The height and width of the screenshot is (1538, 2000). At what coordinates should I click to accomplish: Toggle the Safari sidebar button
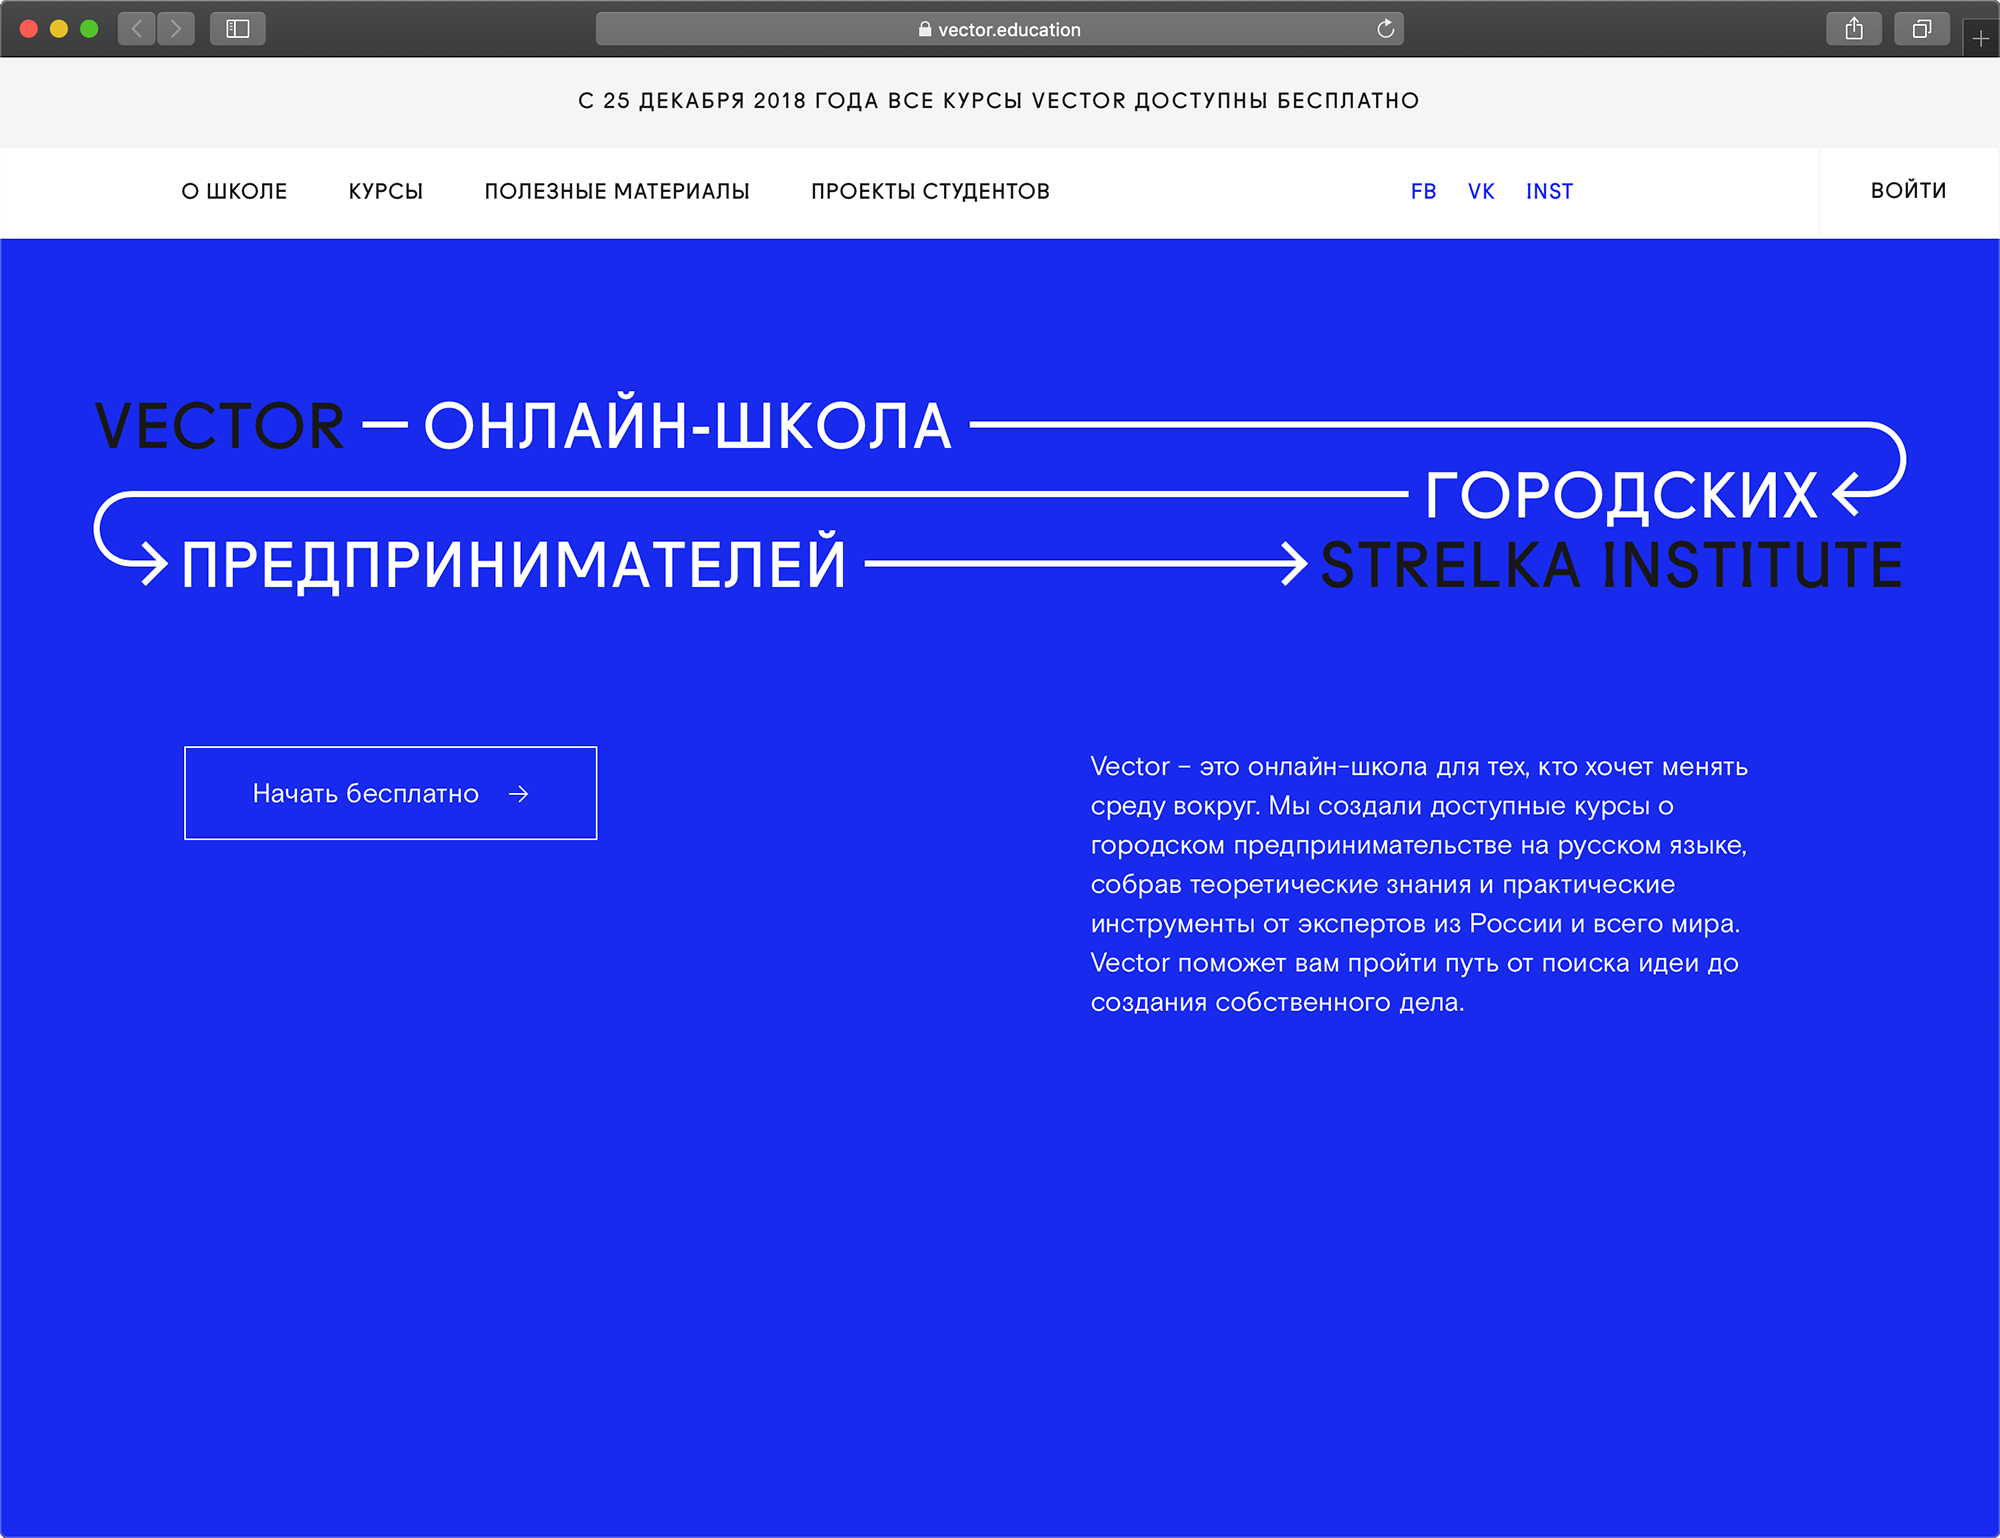point(238,29)
